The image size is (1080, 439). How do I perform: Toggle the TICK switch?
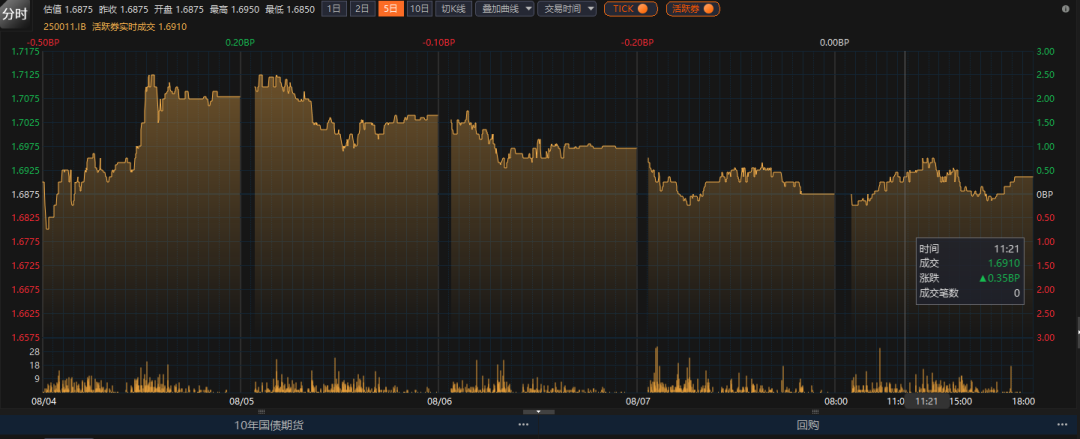(630, 9)
